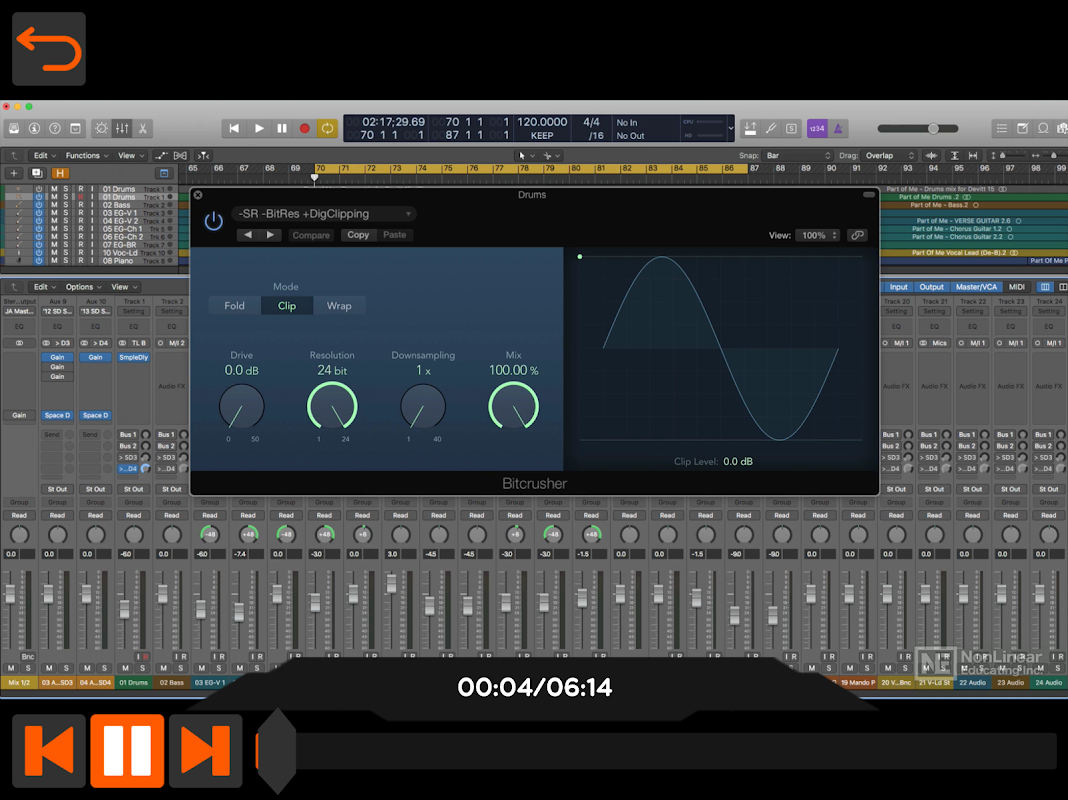Screen dimensions: 1068x800
Task: Go to previous preset arrow in Bitcrusher
Action: click(248, 235)
